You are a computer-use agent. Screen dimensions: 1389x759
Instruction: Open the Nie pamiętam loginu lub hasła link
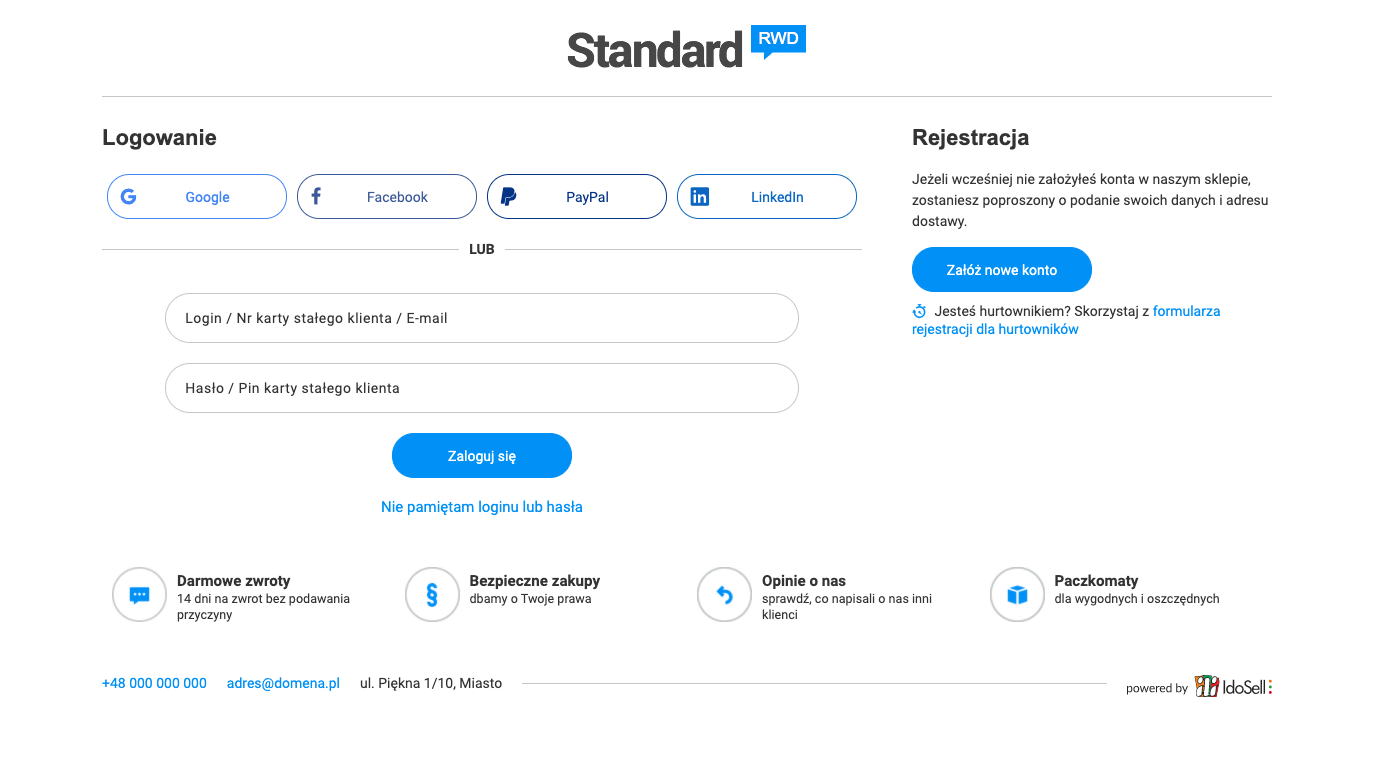[x=482, y=507]
